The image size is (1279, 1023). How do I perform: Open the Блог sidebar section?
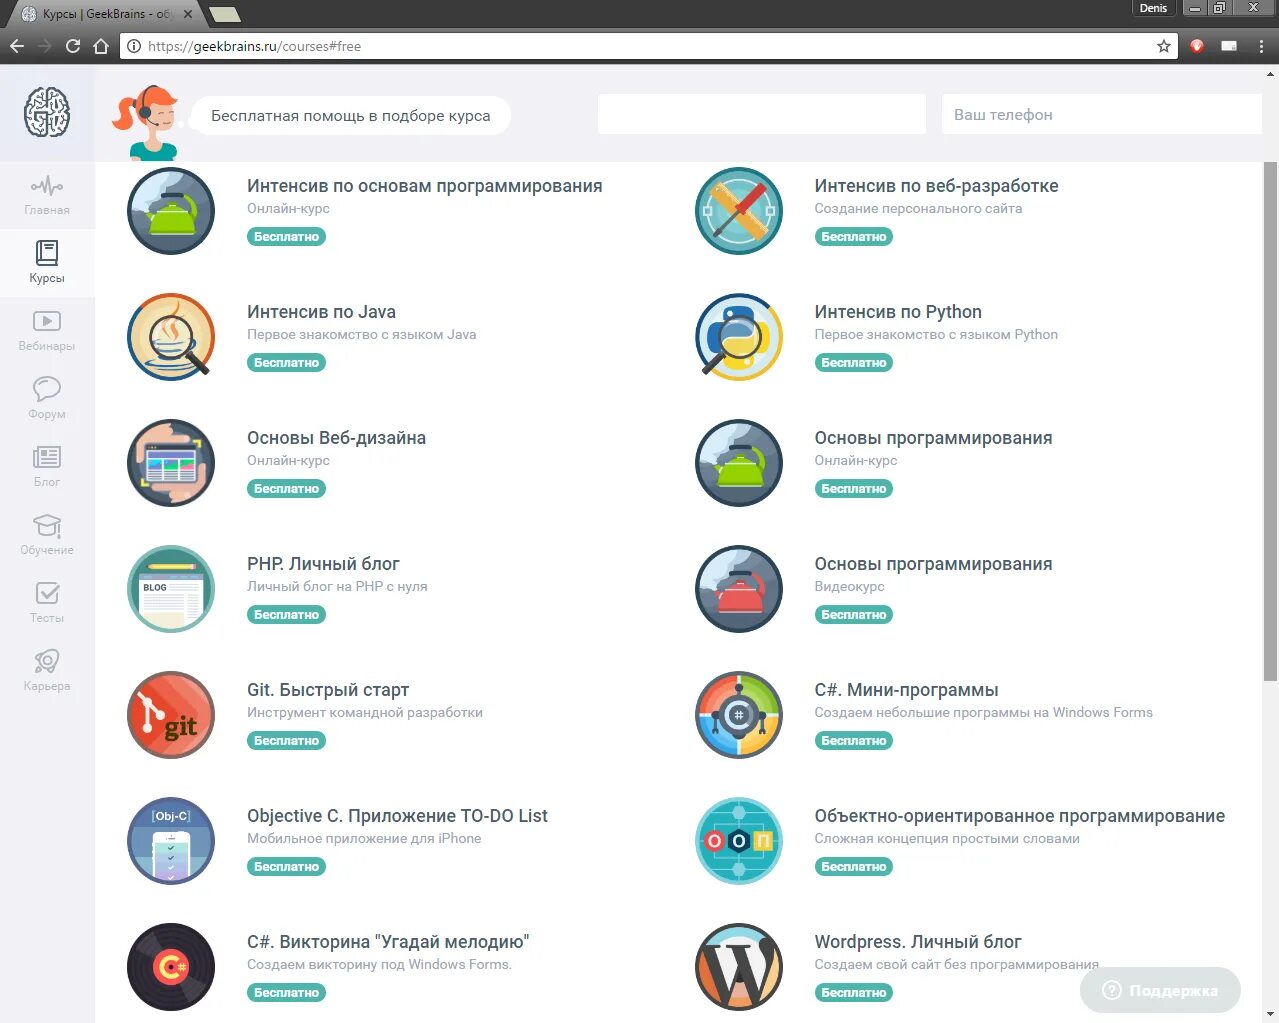point(47,467)
